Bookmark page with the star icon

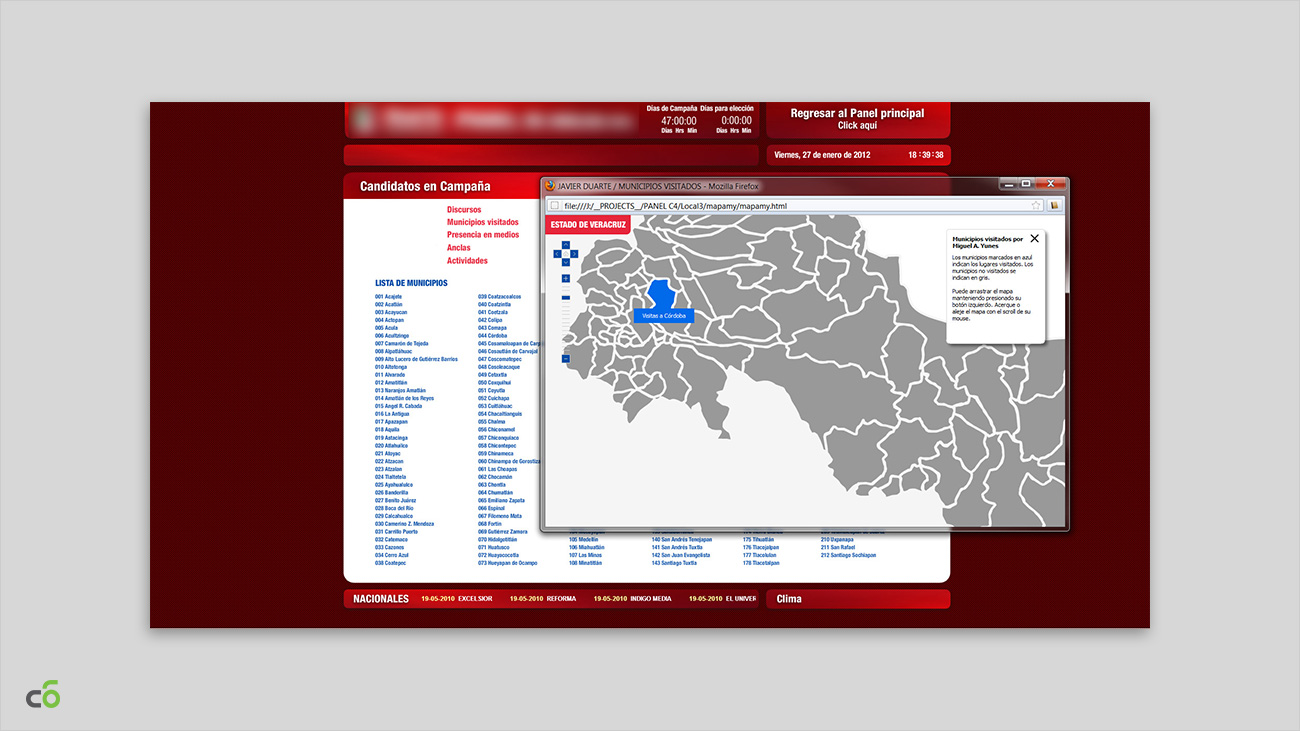click(1037, 206)
